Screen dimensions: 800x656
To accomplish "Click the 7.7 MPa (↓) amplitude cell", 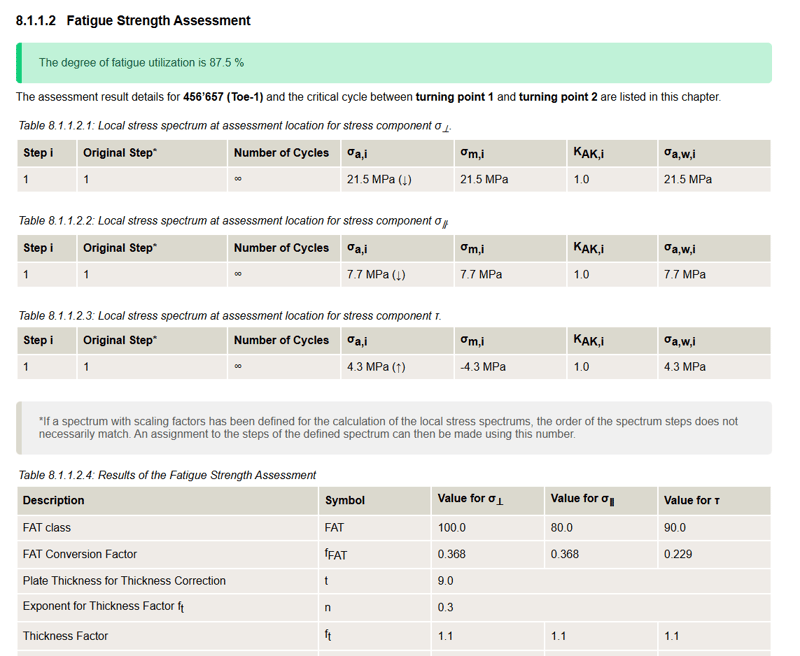I will (x=375, y=274).
